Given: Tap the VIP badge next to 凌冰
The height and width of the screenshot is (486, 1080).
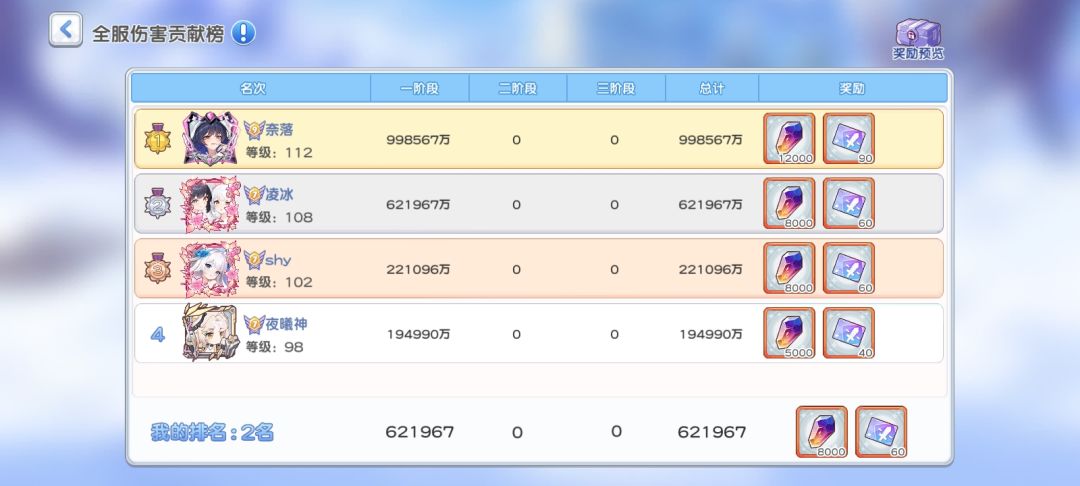Looking at the screenshot, I should (254, 195).
